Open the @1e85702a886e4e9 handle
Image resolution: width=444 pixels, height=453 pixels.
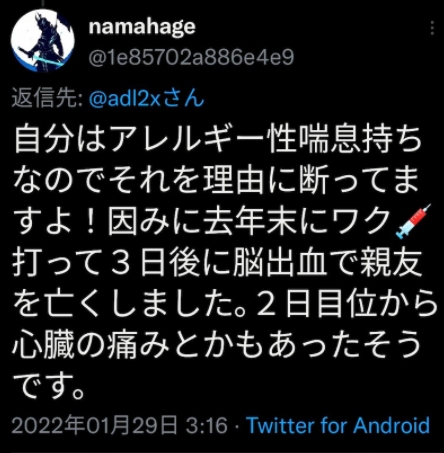pyautogui.click(x=191, y=57)
